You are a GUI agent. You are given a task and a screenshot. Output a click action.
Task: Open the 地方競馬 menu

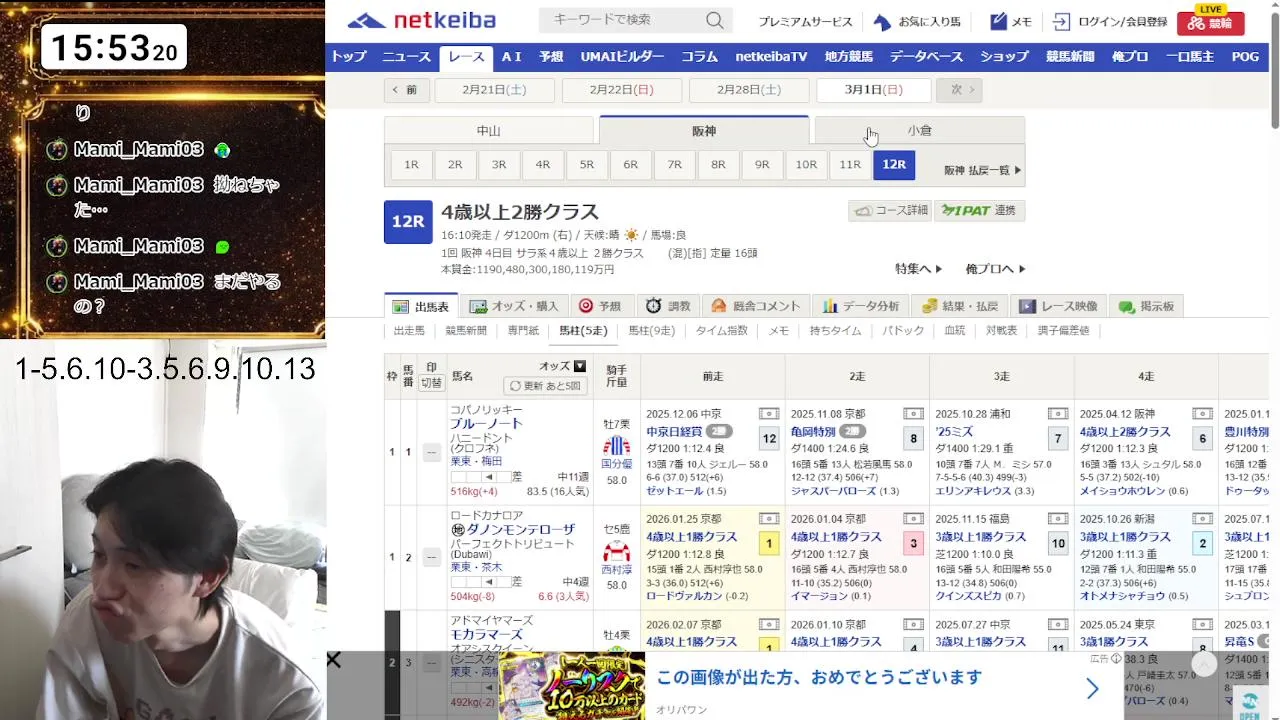848,57
